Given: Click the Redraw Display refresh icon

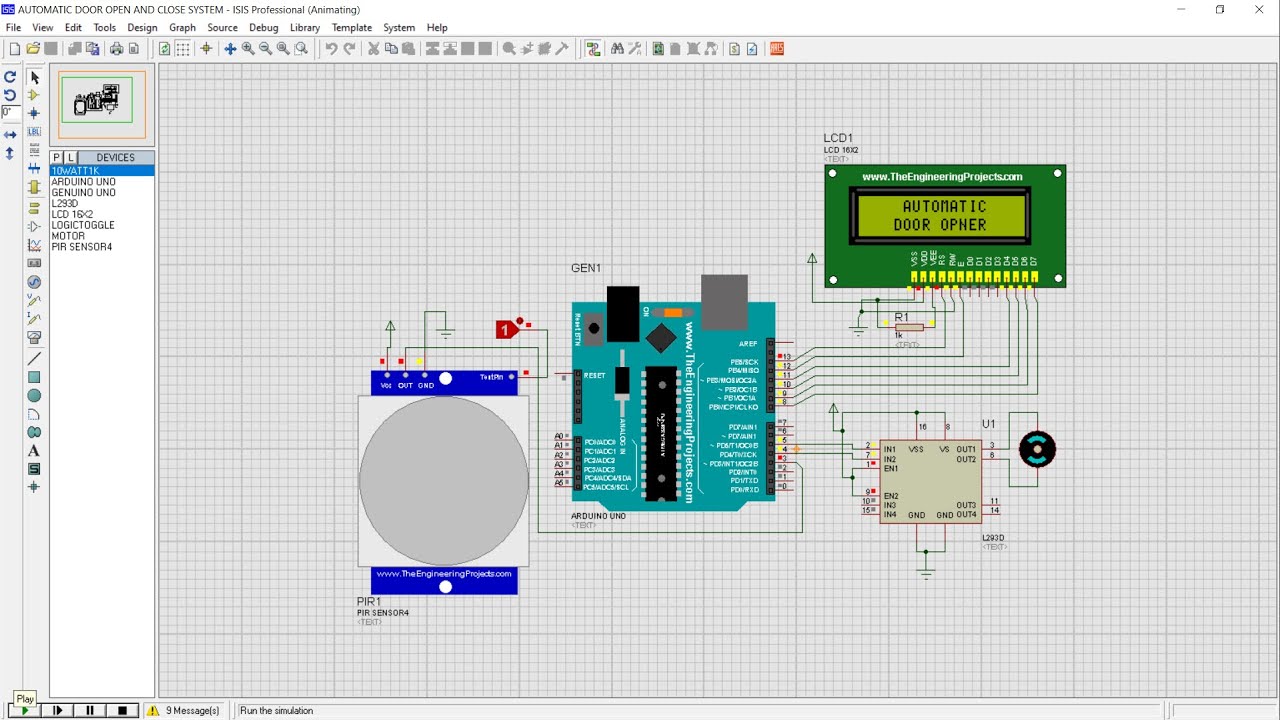Looking at the screenshot, I should coord(165,48).
